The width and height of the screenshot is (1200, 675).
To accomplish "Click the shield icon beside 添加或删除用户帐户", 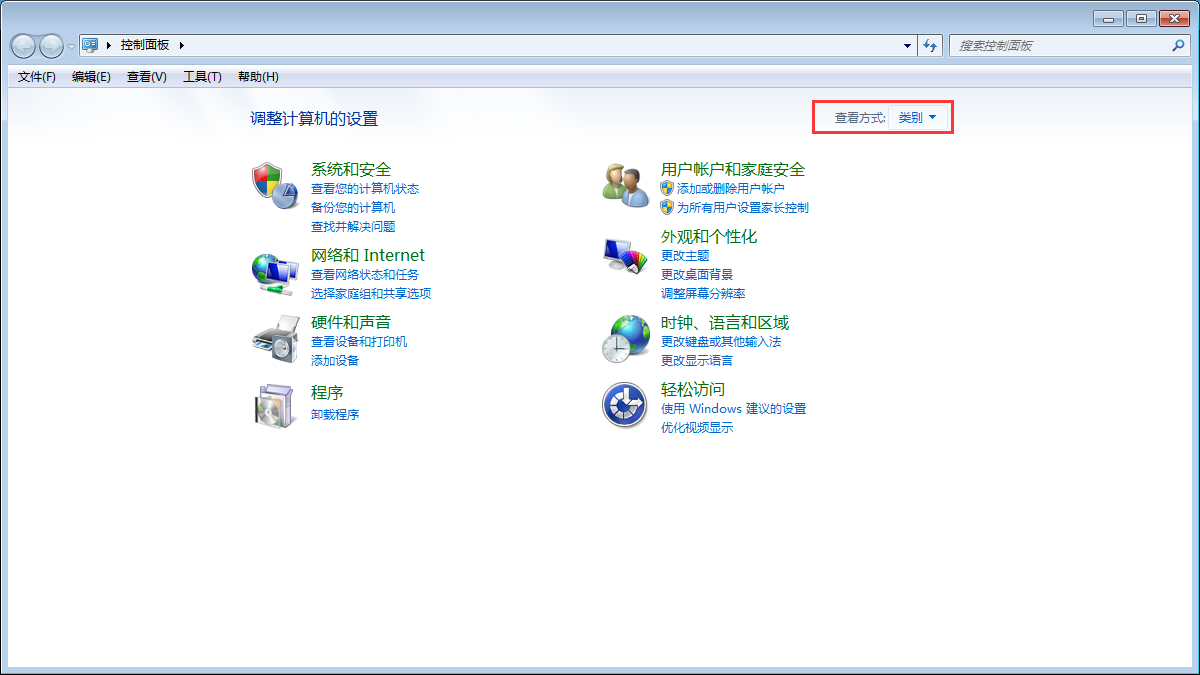I will tap(667, 188).
